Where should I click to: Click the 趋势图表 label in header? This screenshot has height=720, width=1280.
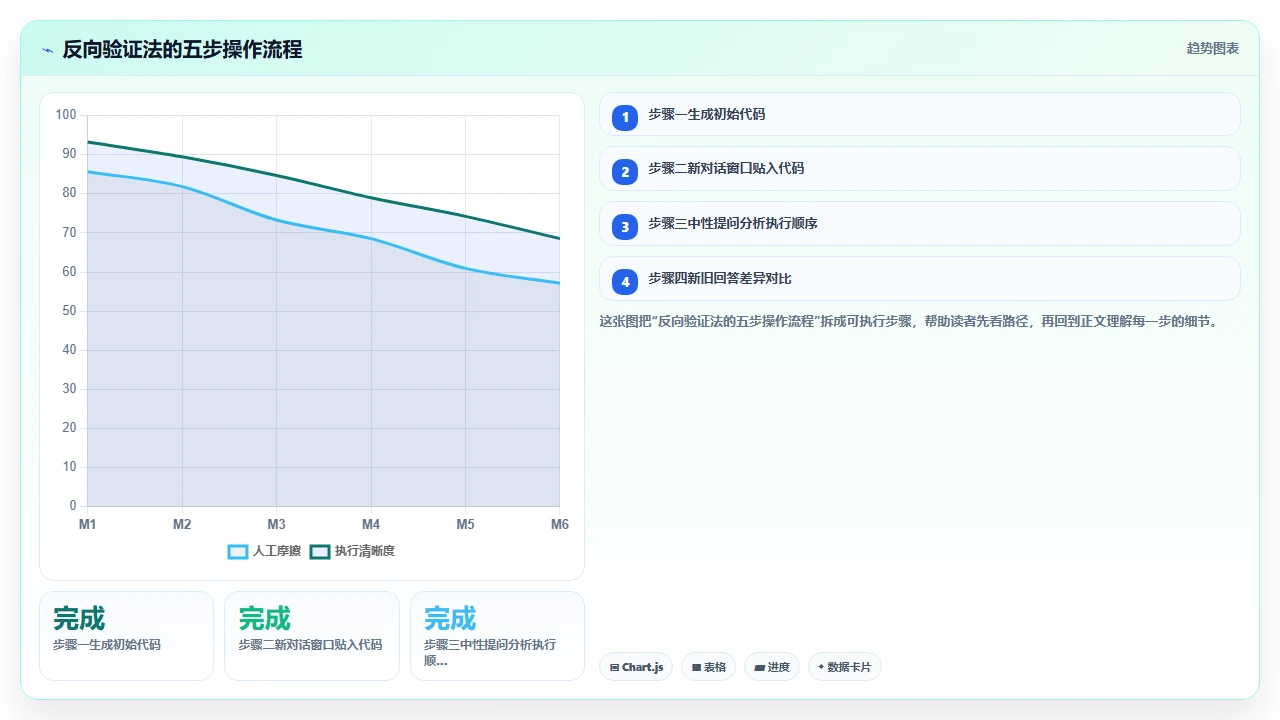pos(1213,48)
